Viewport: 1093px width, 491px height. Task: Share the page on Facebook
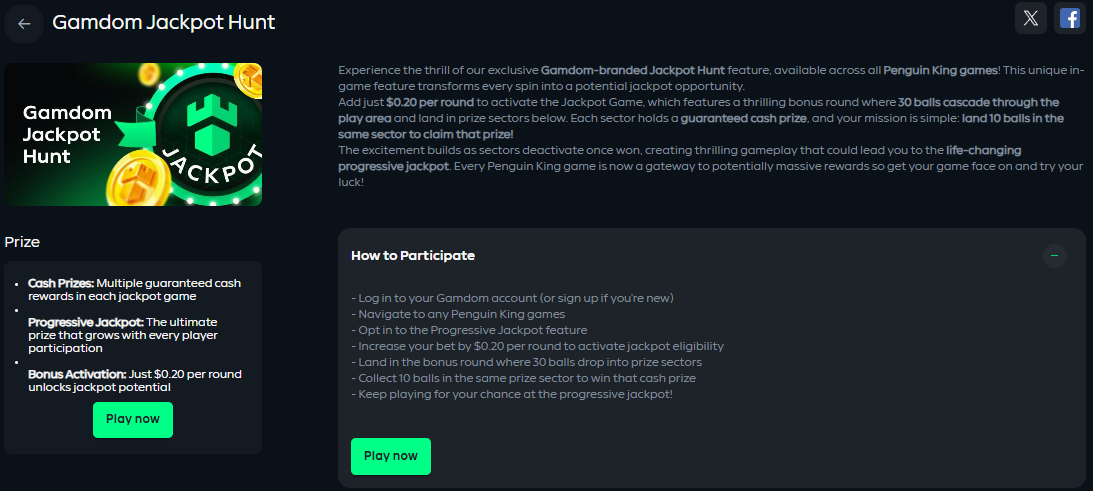pos(1070,18)
